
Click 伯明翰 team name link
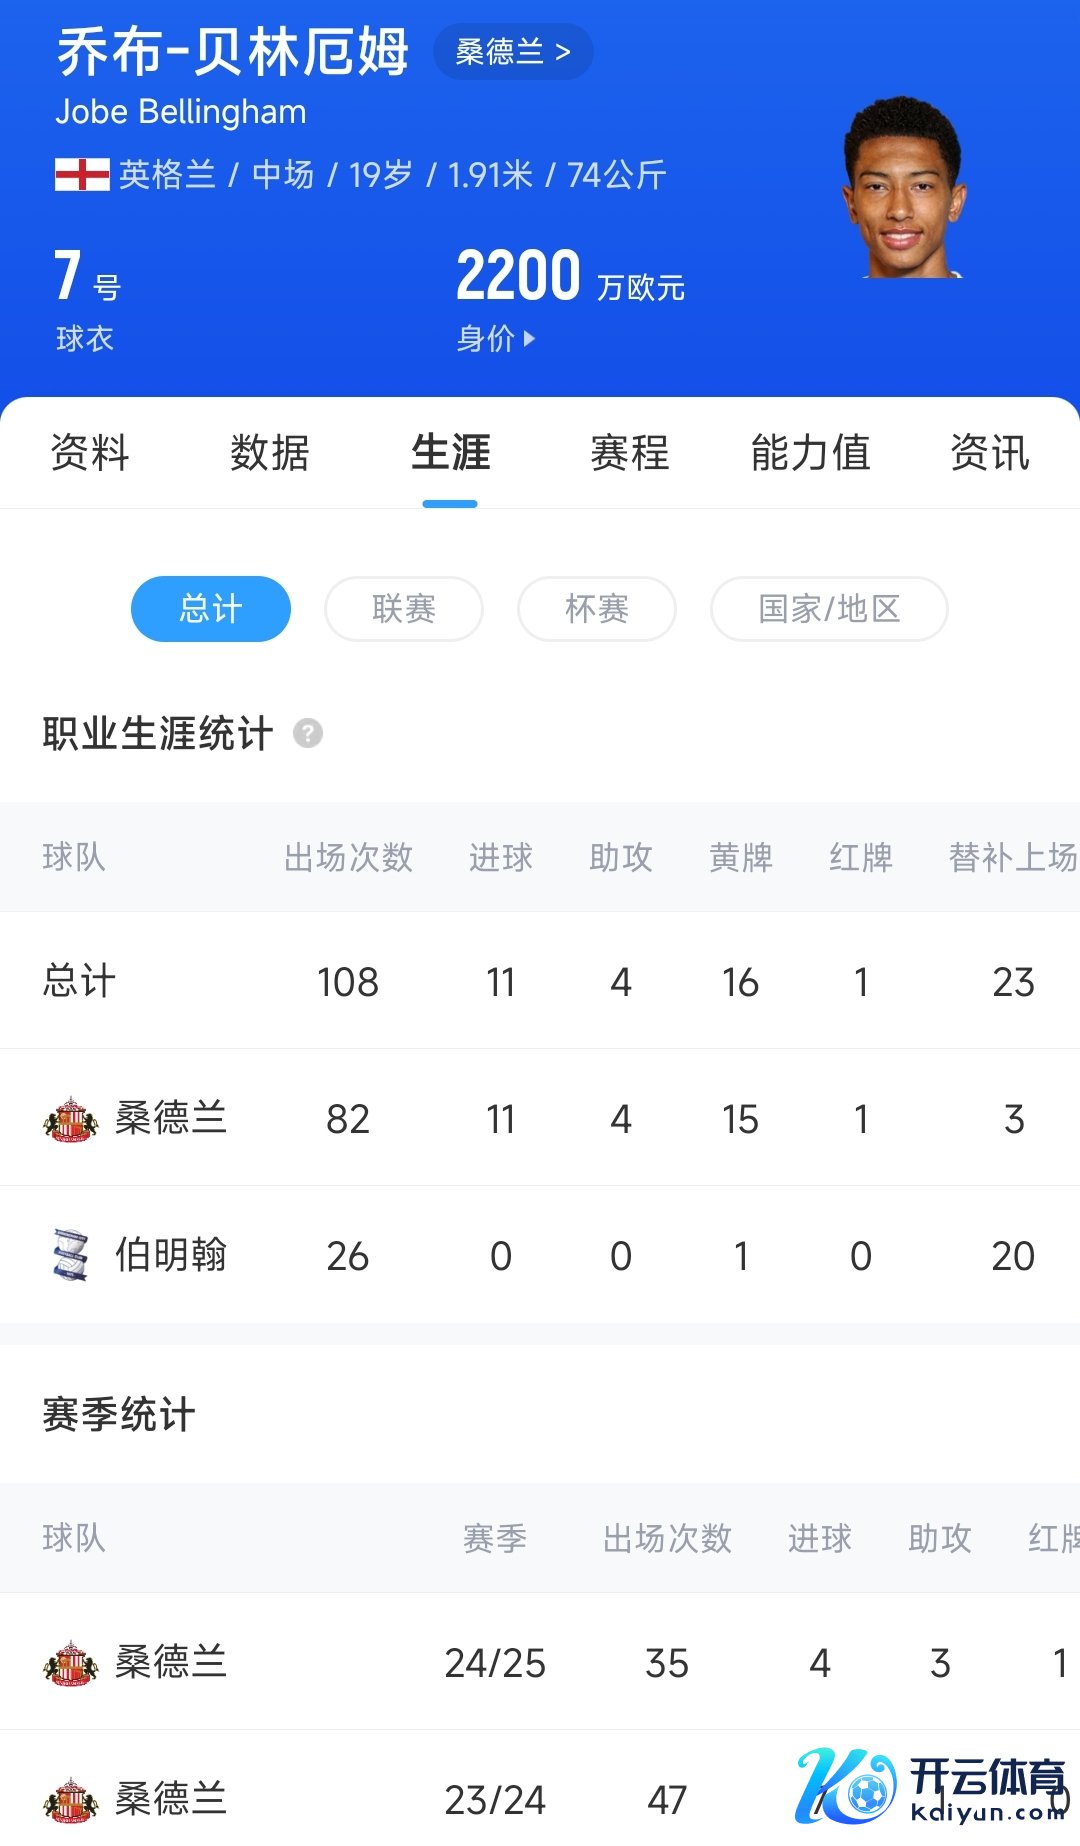click(x=171, y=1255)
